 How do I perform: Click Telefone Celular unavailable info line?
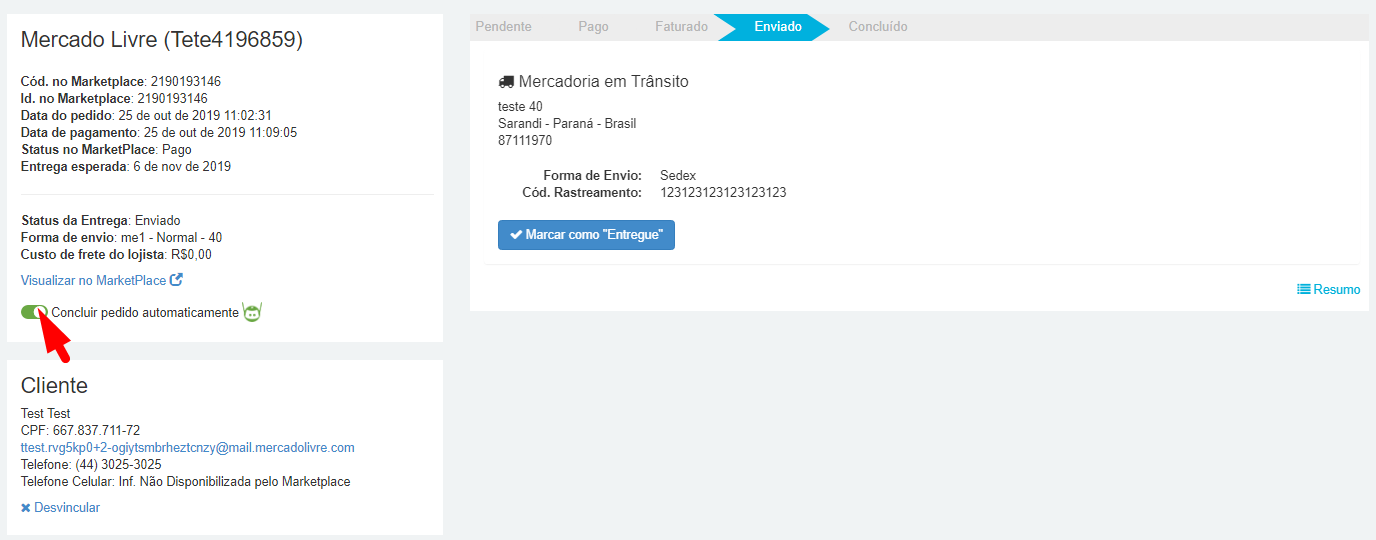pos(186,481)
